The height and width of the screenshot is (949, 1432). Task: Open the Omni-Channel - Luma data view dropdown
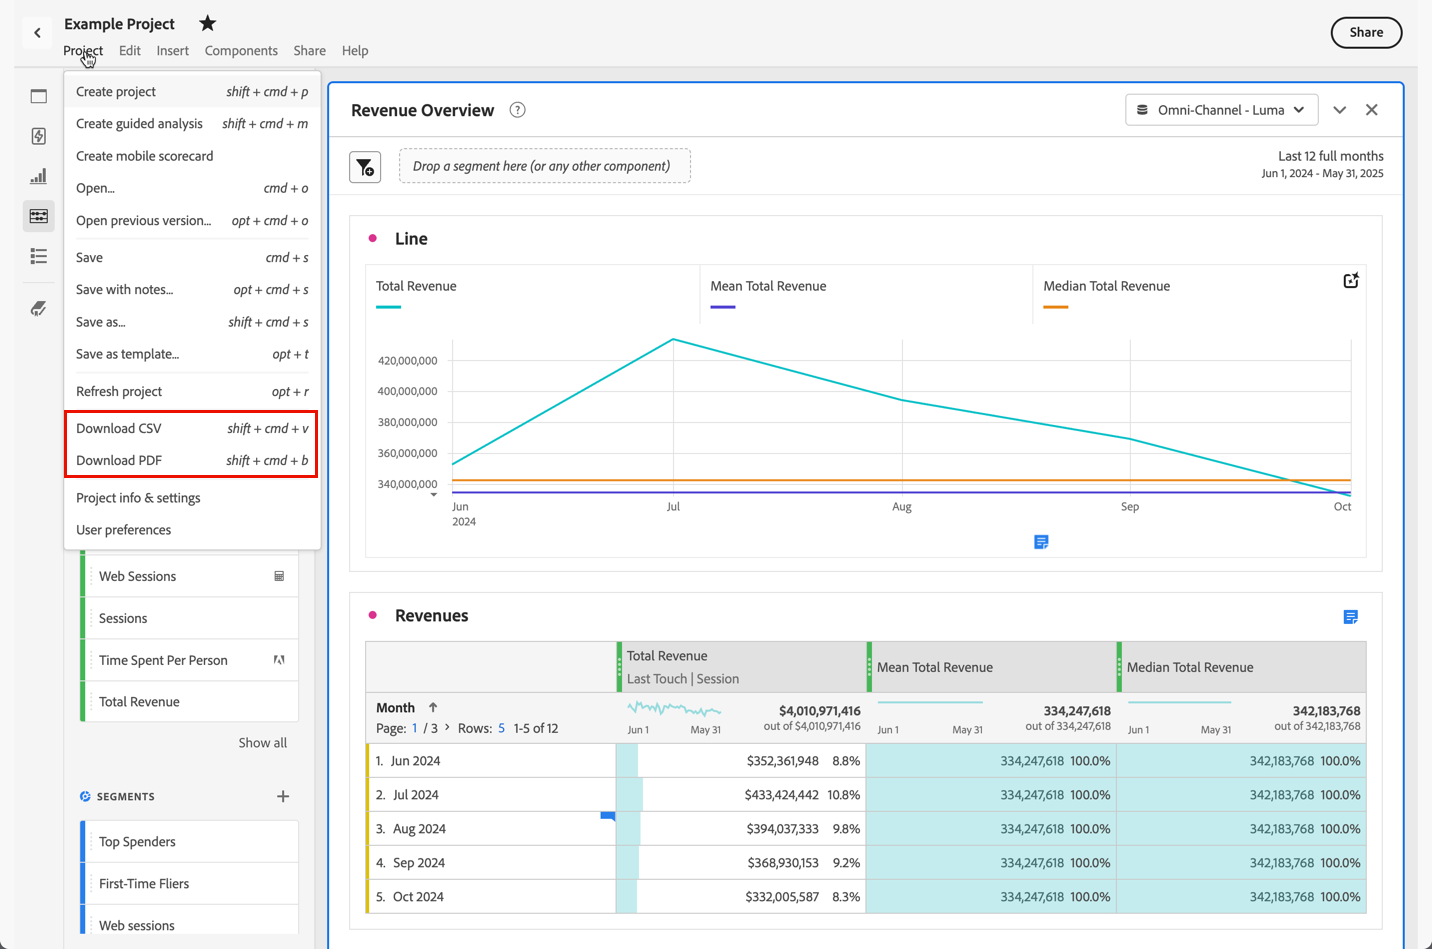pos(1221,110)
